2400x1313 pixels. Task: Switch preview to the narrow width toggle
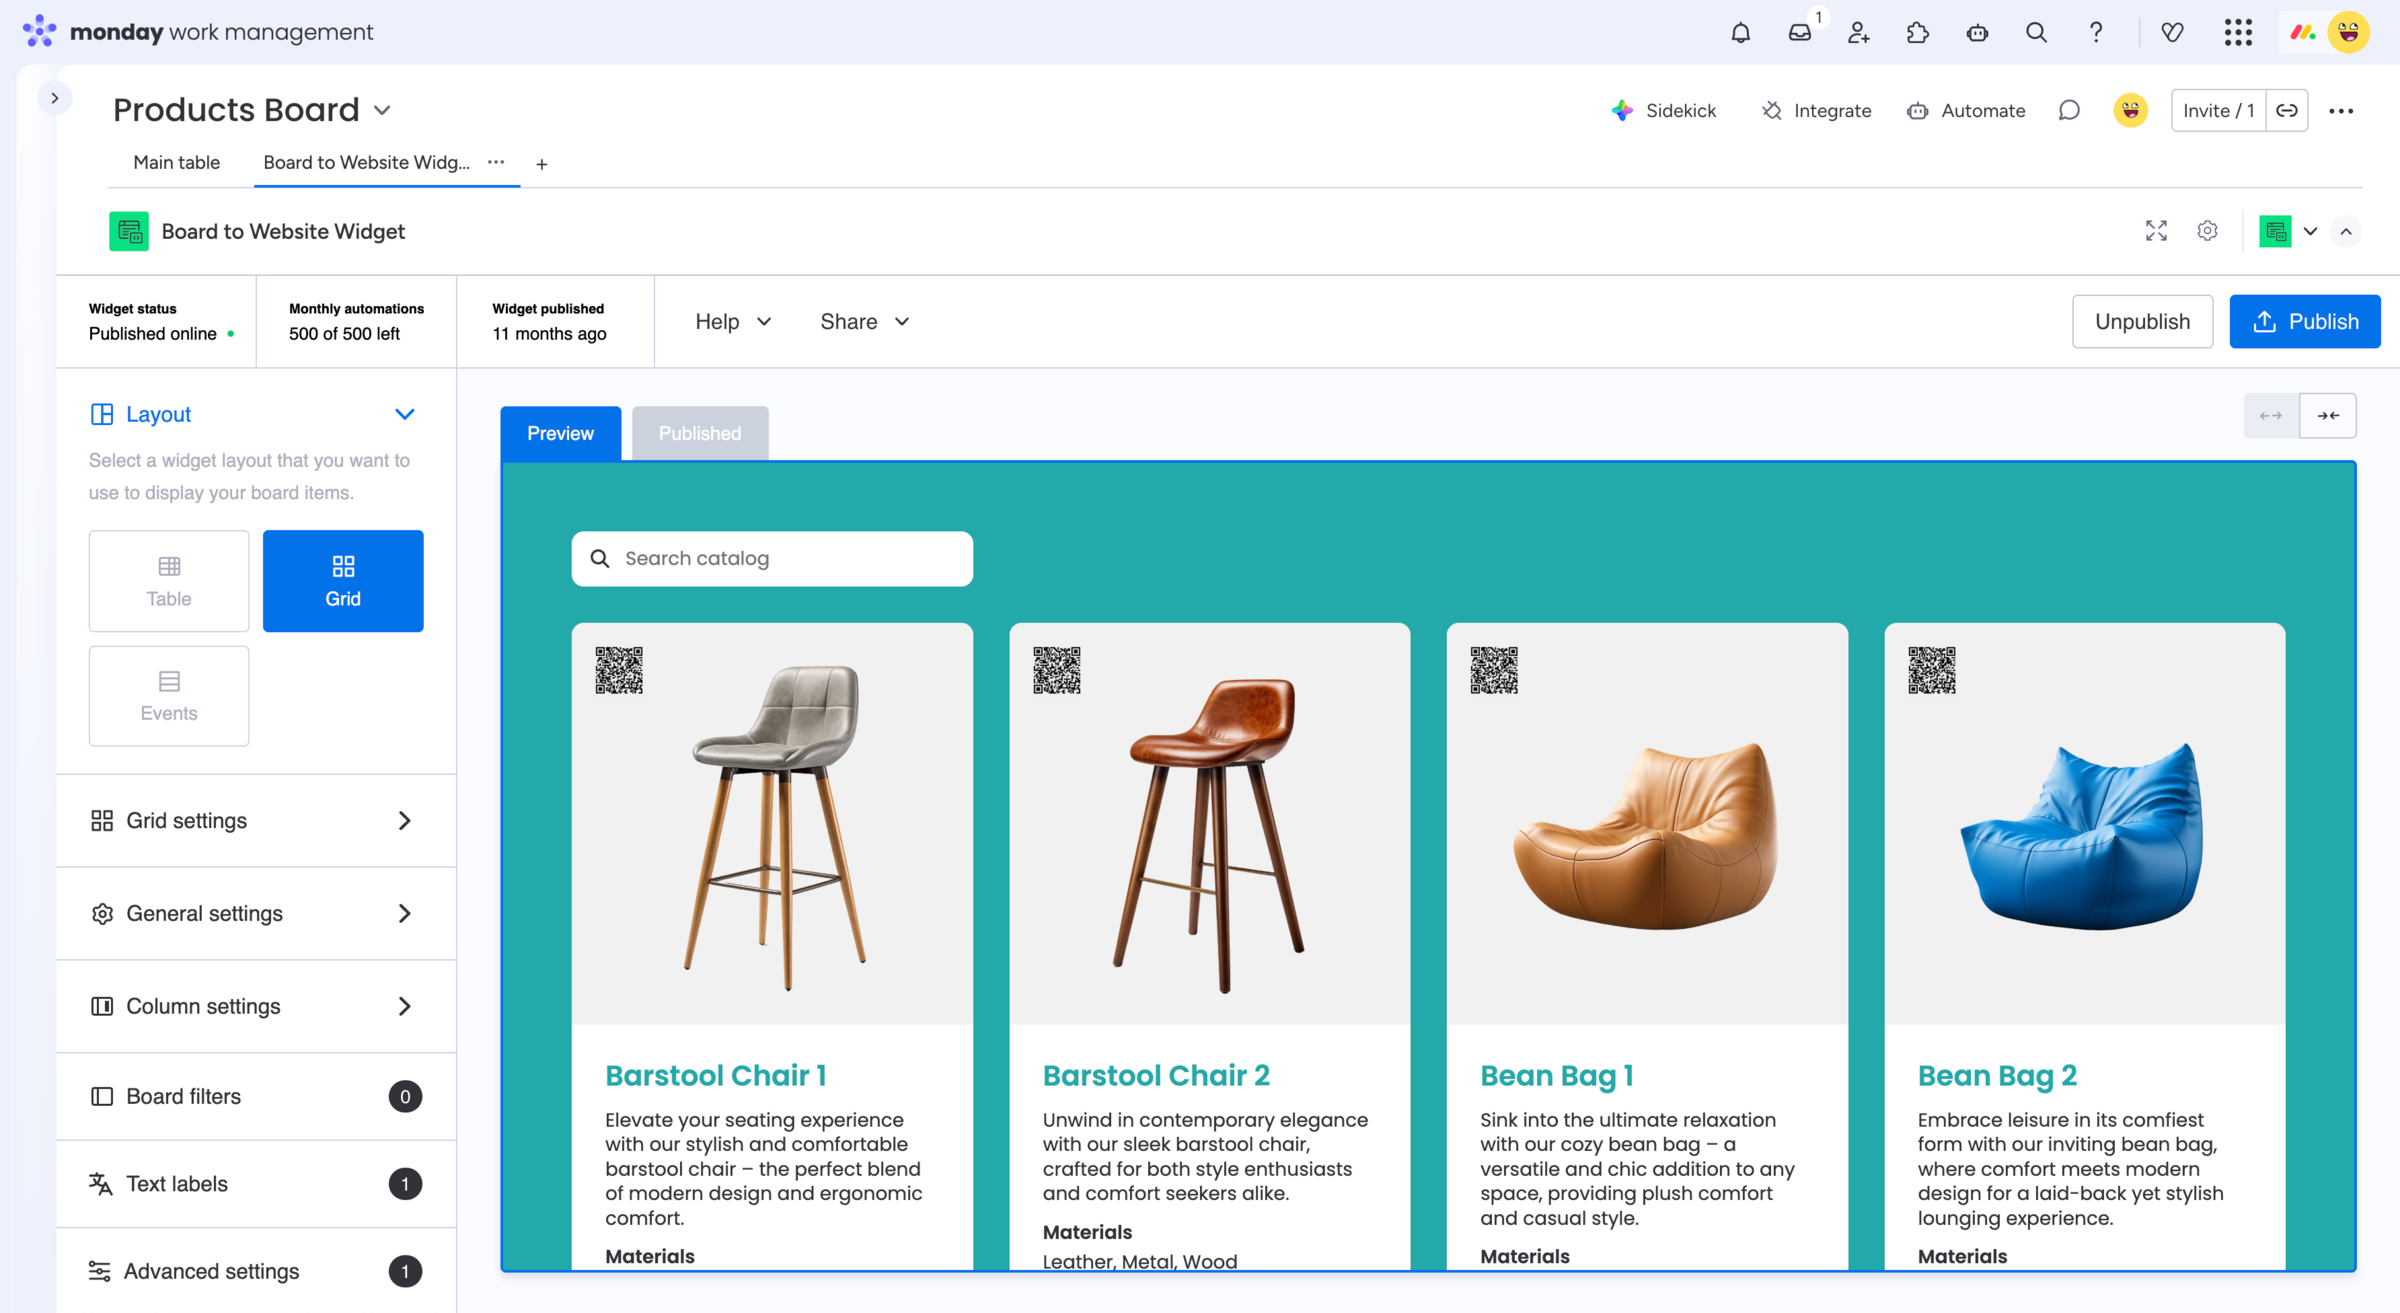(x=2327, y=415)
